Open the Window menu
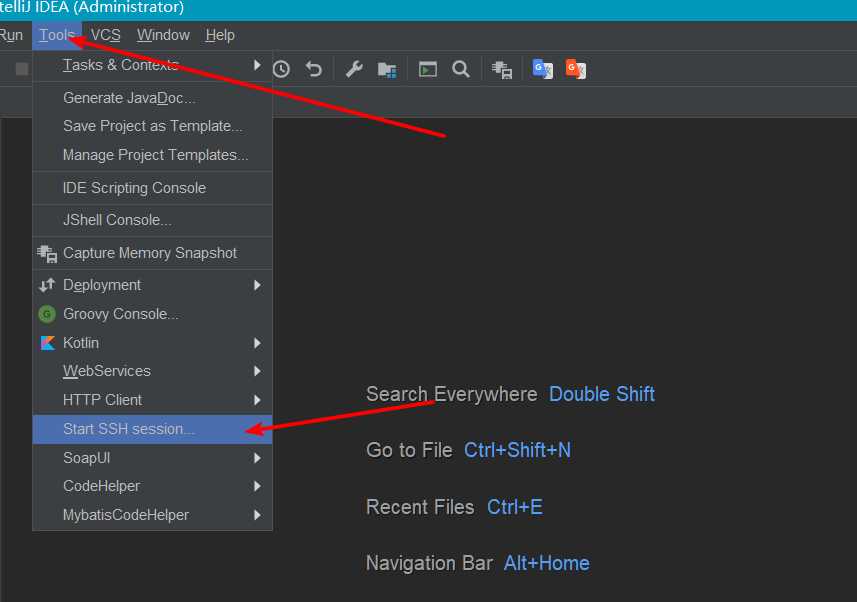The image size is (857, 602). click(163, 36)
